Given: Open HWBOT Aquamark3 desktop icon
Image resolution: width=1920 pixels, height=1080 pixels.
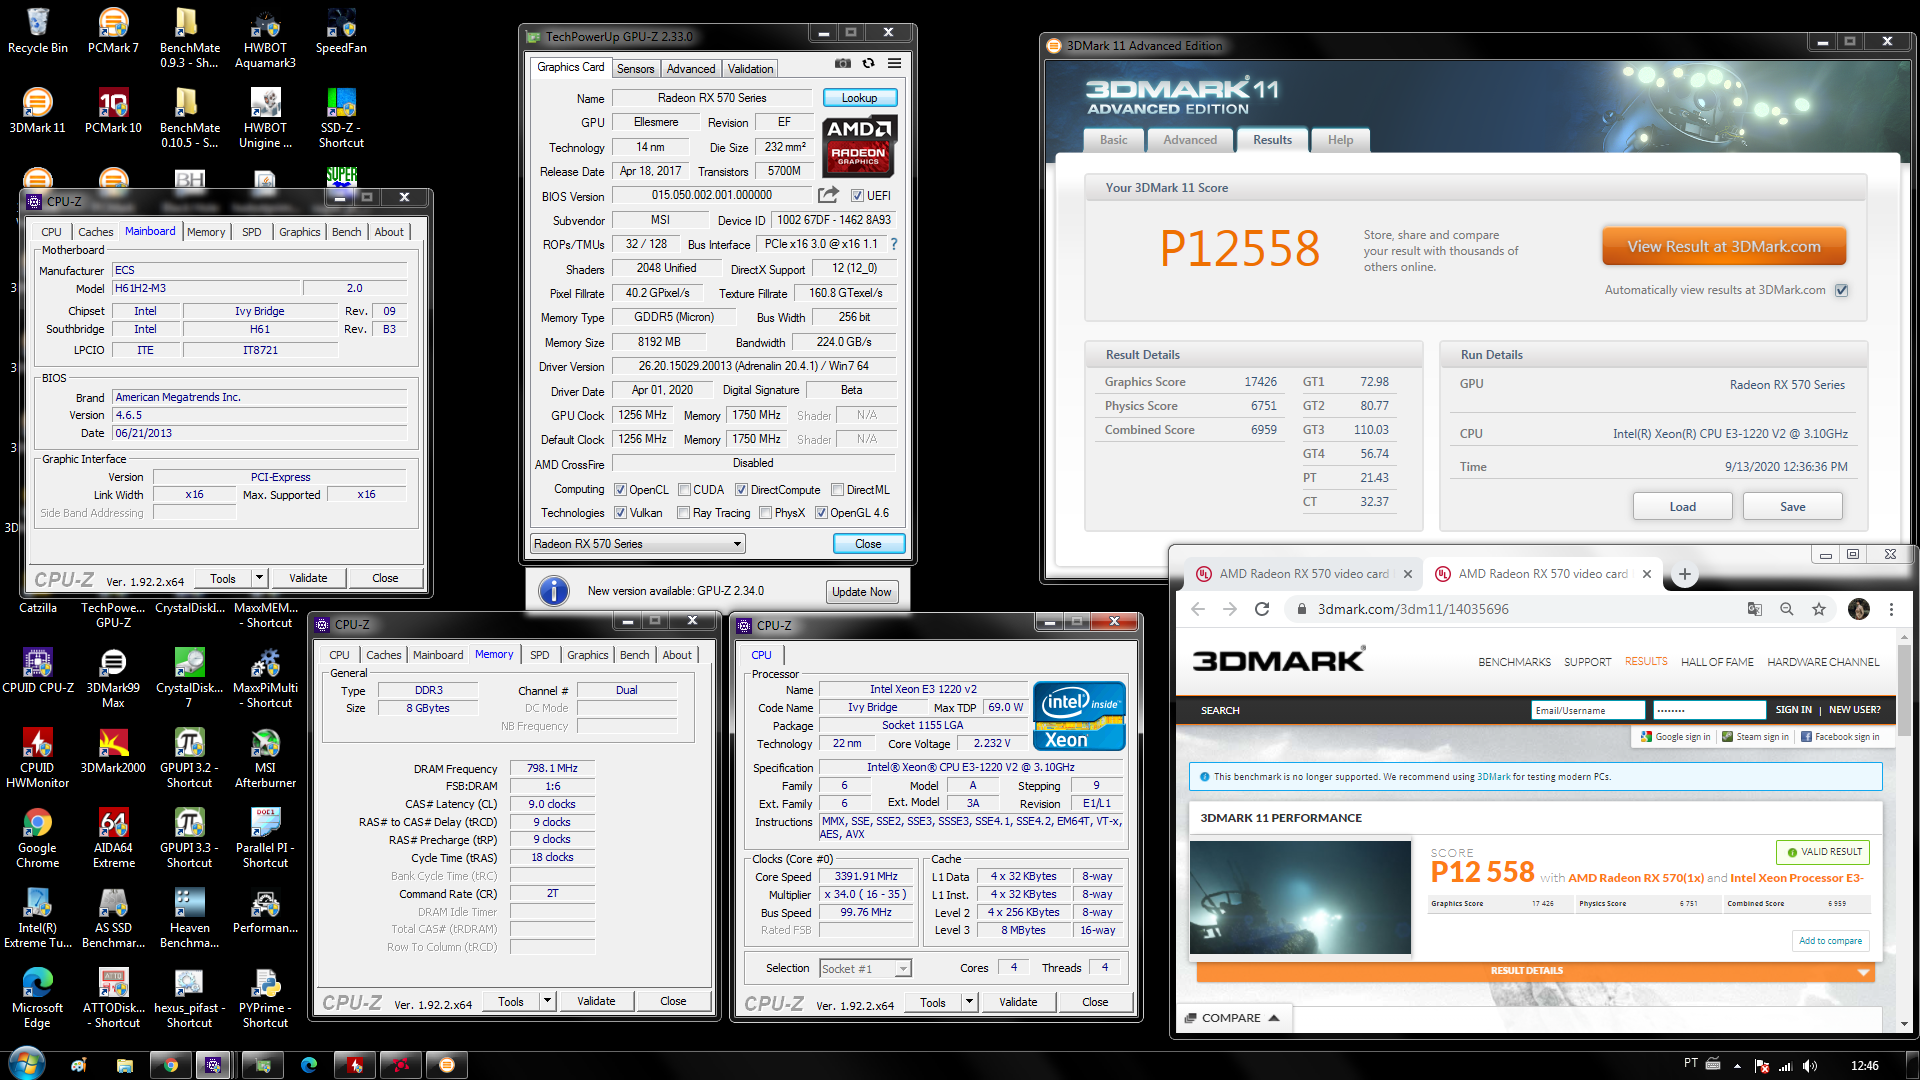Looking at the screenshot, I should tap(265, 39).
